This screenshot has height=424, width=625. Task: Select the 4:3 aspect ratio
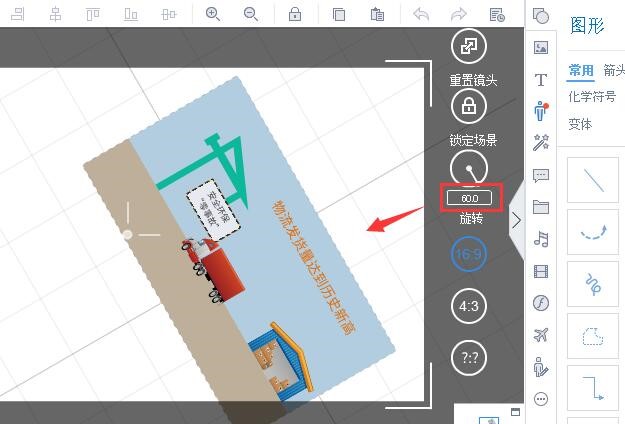[469, 306]
